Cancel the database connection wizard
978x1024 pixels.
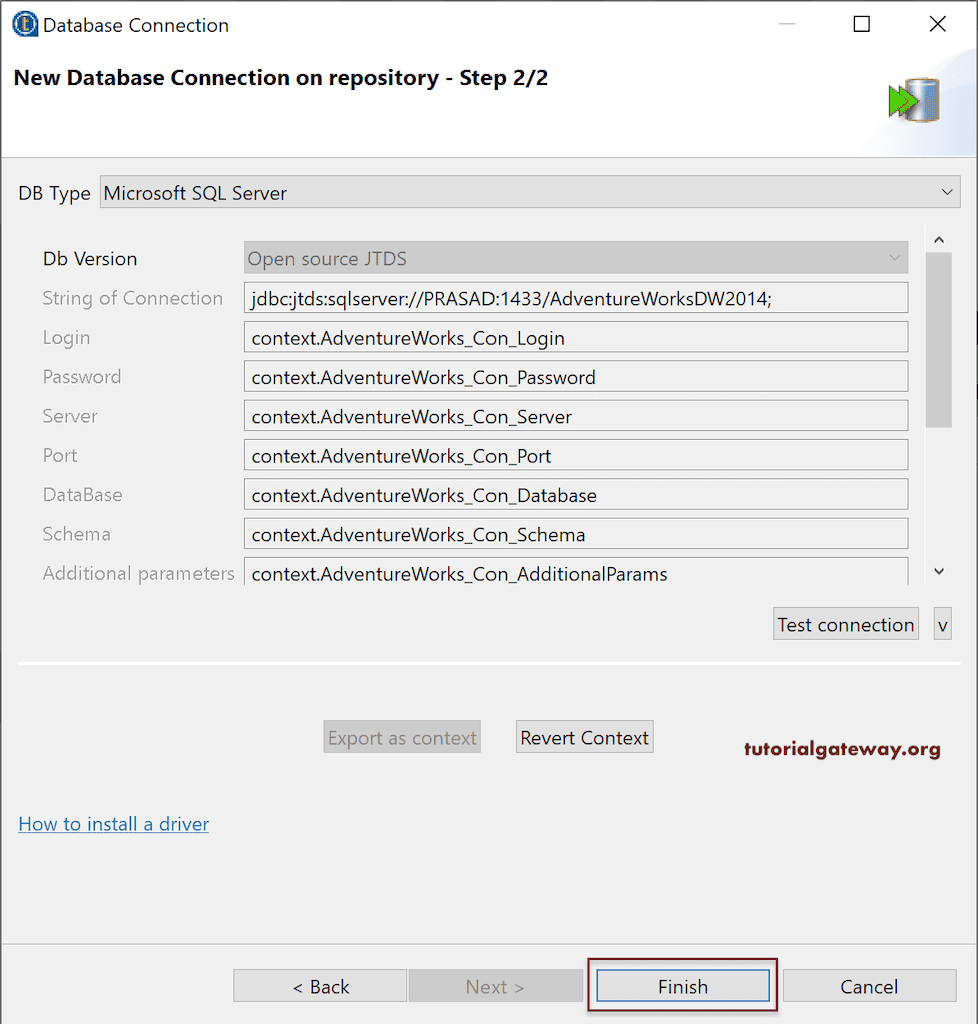point(870,986)
